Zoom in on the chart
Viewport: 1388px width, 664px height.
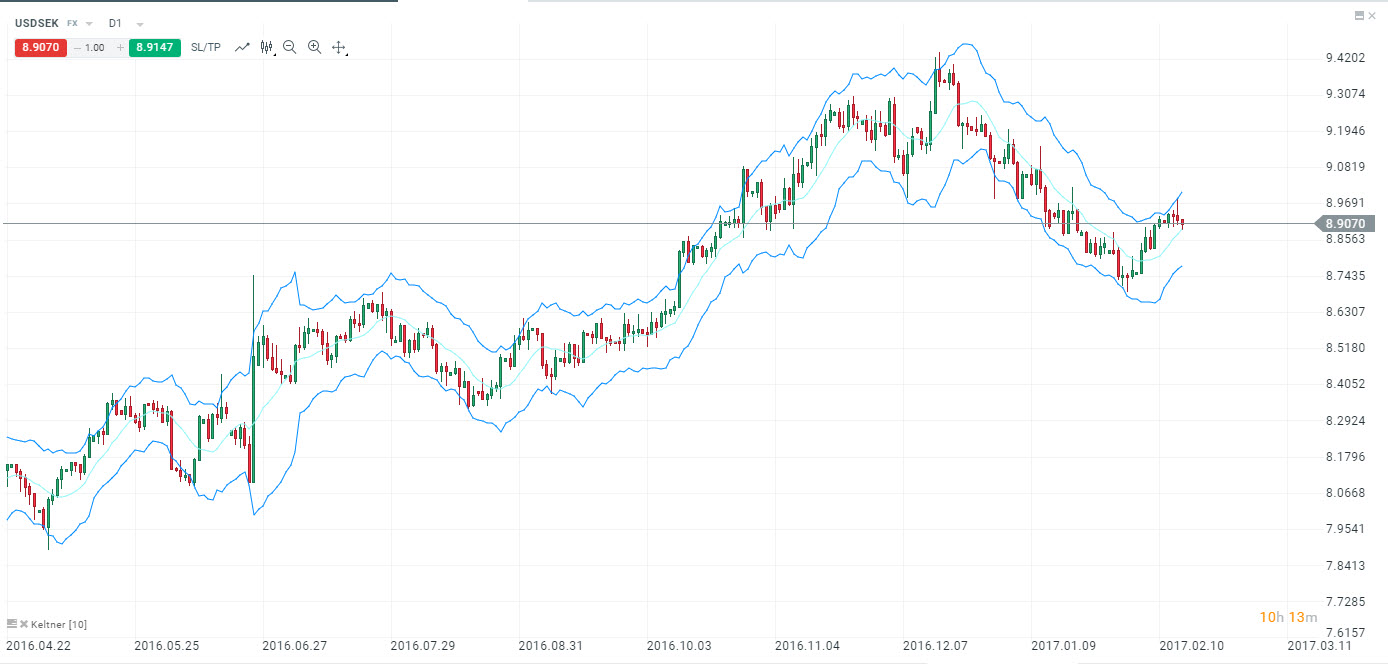pos(314,47)
